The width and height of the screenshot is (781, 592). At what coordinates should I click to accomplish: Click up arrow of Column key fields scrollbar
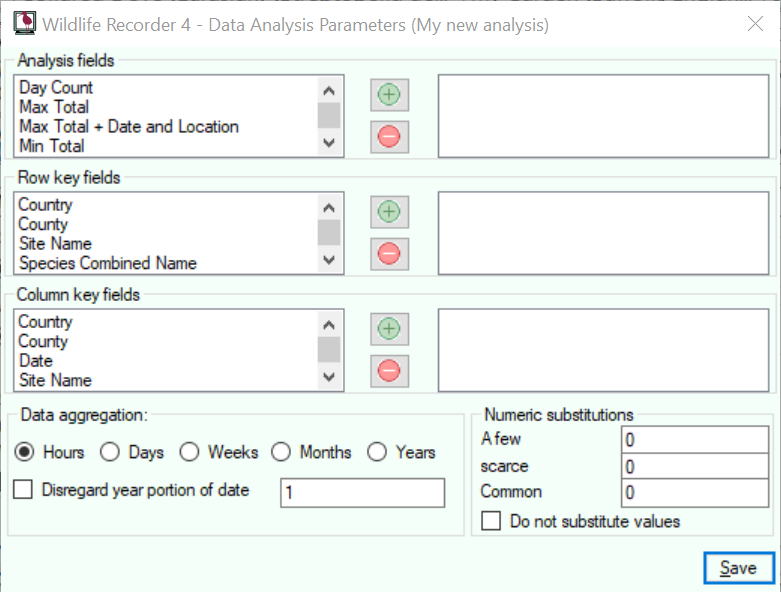[329, 325]
